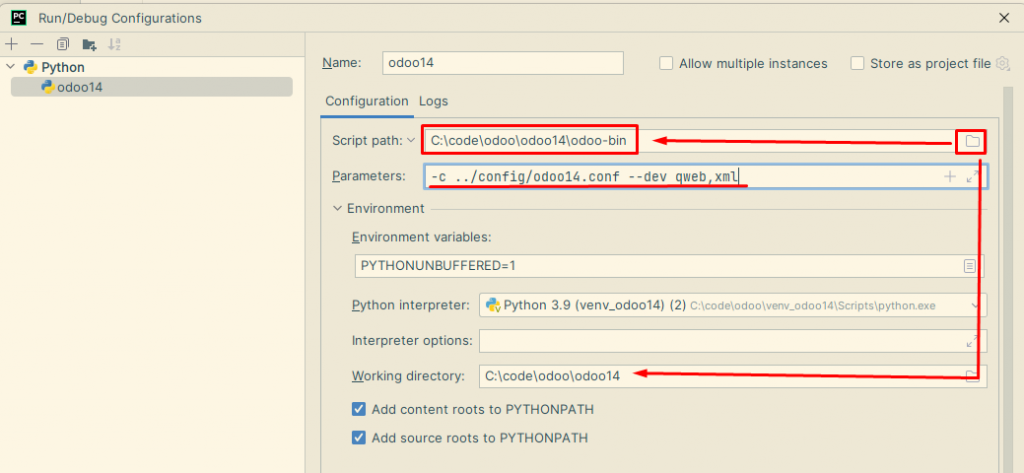Browse for the working directory

click(x=971, y=376)
